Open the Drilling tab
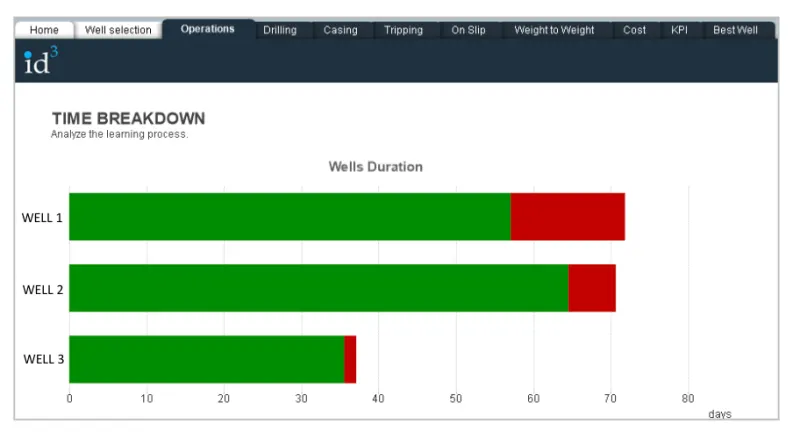This screenshot has width=800, height=446. [280, 30]
